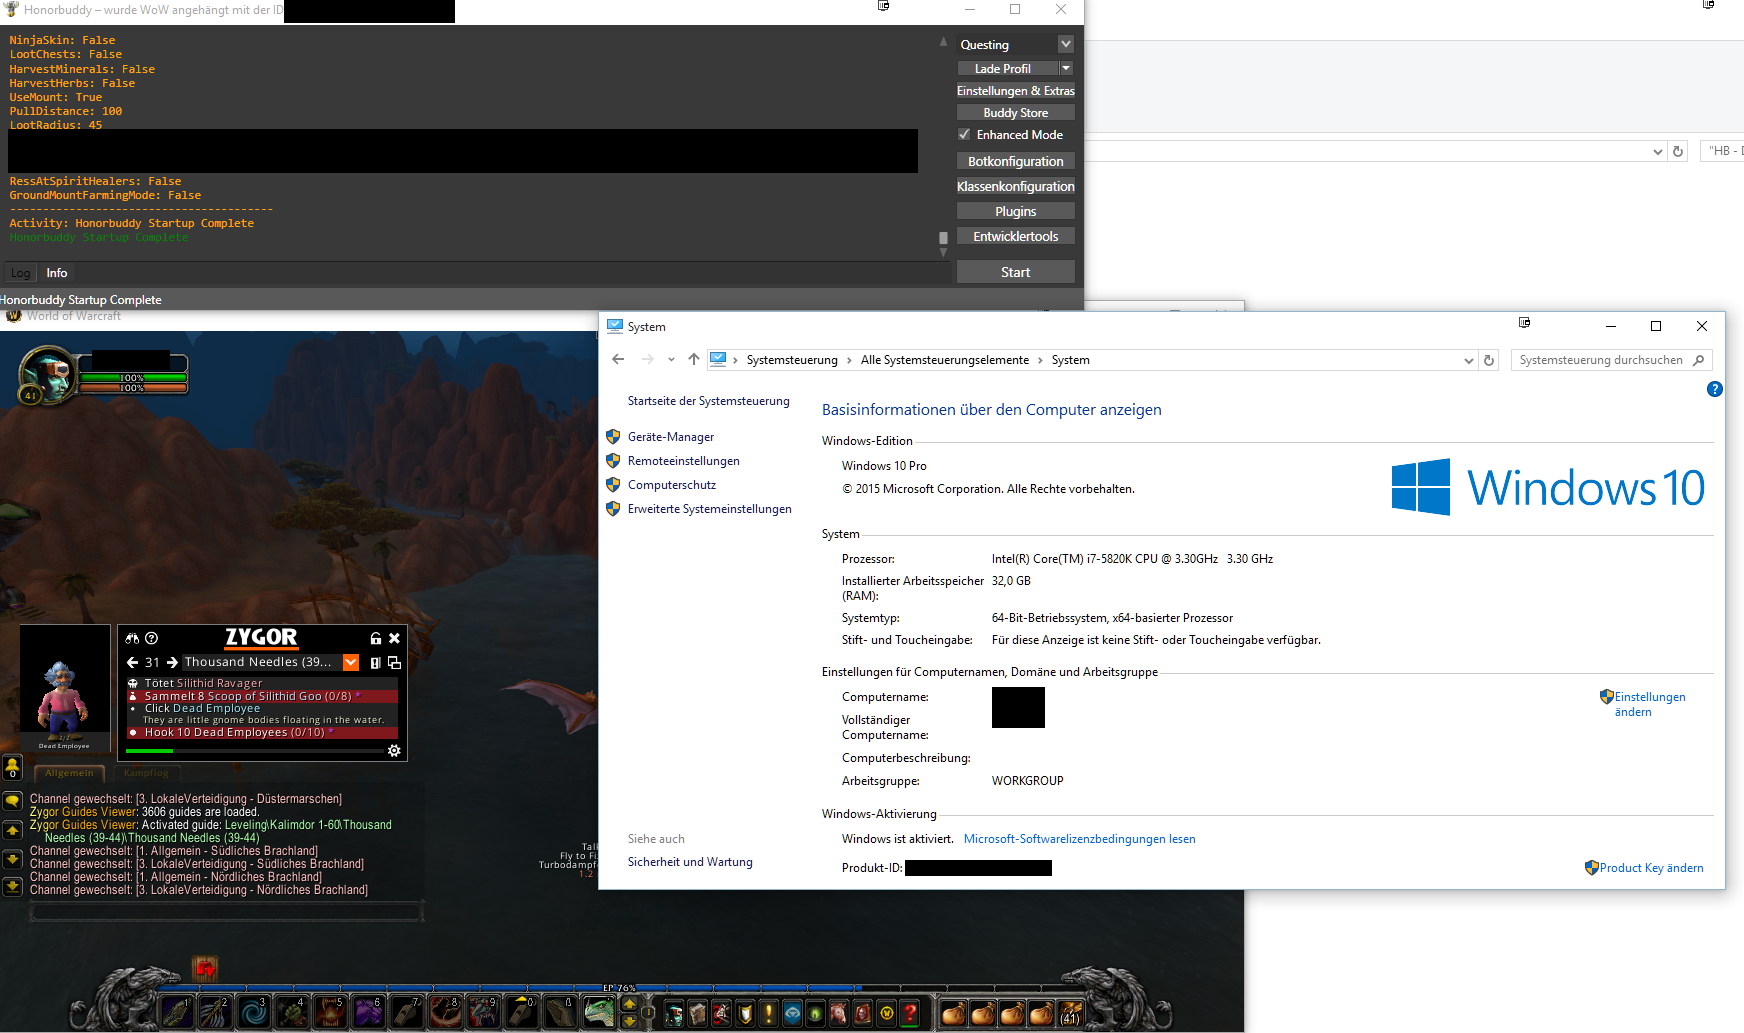This screenshot has height=1033, width=1744.
Task: Close the Zygor guide viewer
Action: [x=394, y=638]
